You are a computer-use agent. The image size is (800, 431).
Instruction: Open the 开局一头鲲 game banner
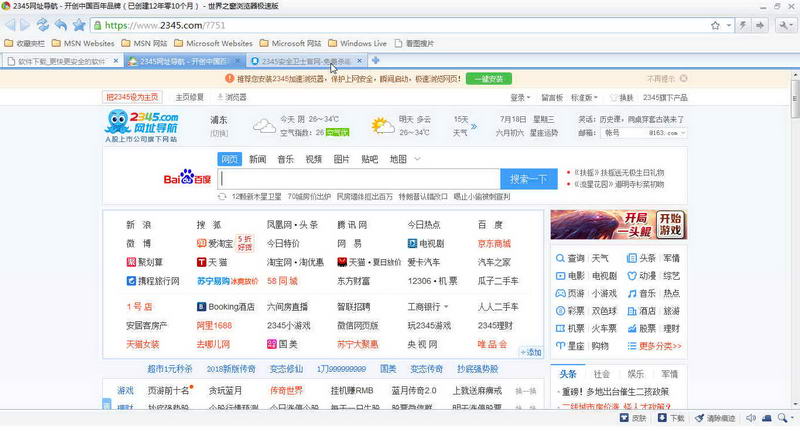(618, 224)
